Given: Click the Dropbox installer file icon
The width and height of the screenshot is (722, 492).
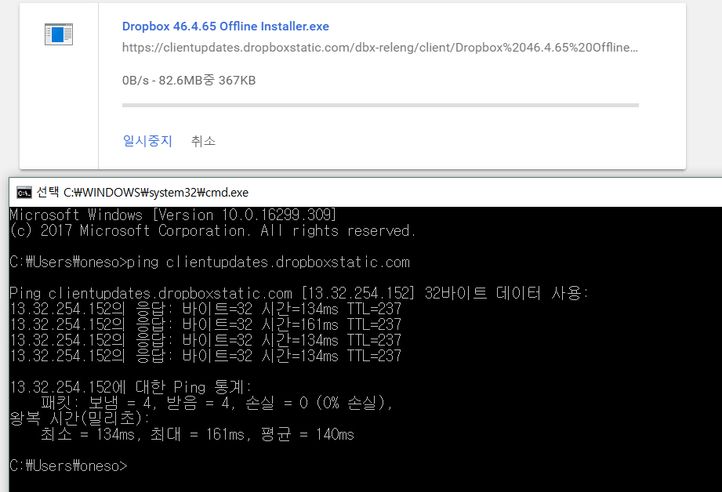Looking at the screenshot, I should [x=58, y=34].
